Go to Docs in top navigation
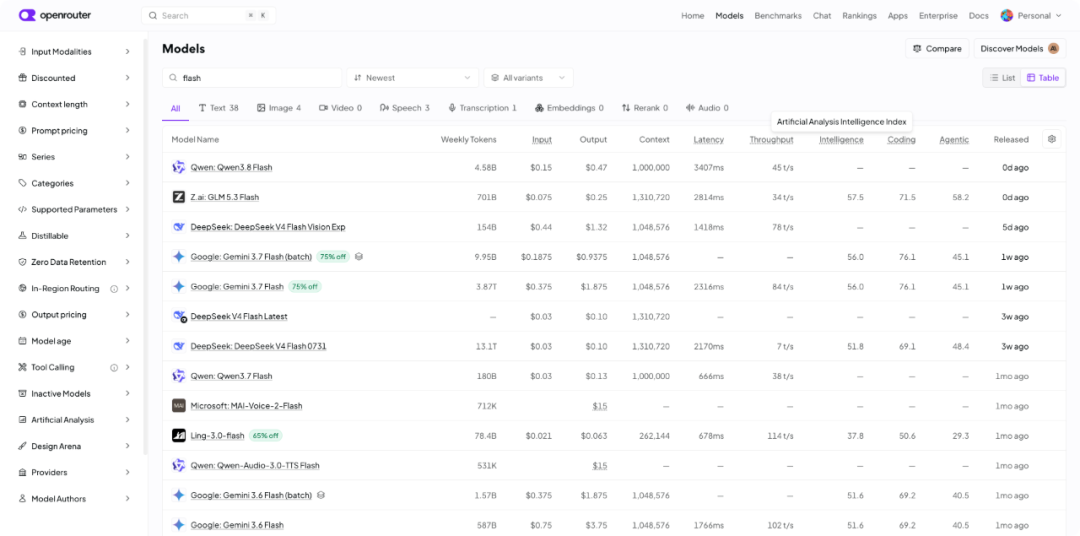Screen dimensions: 1080x536 pos(978,15)
